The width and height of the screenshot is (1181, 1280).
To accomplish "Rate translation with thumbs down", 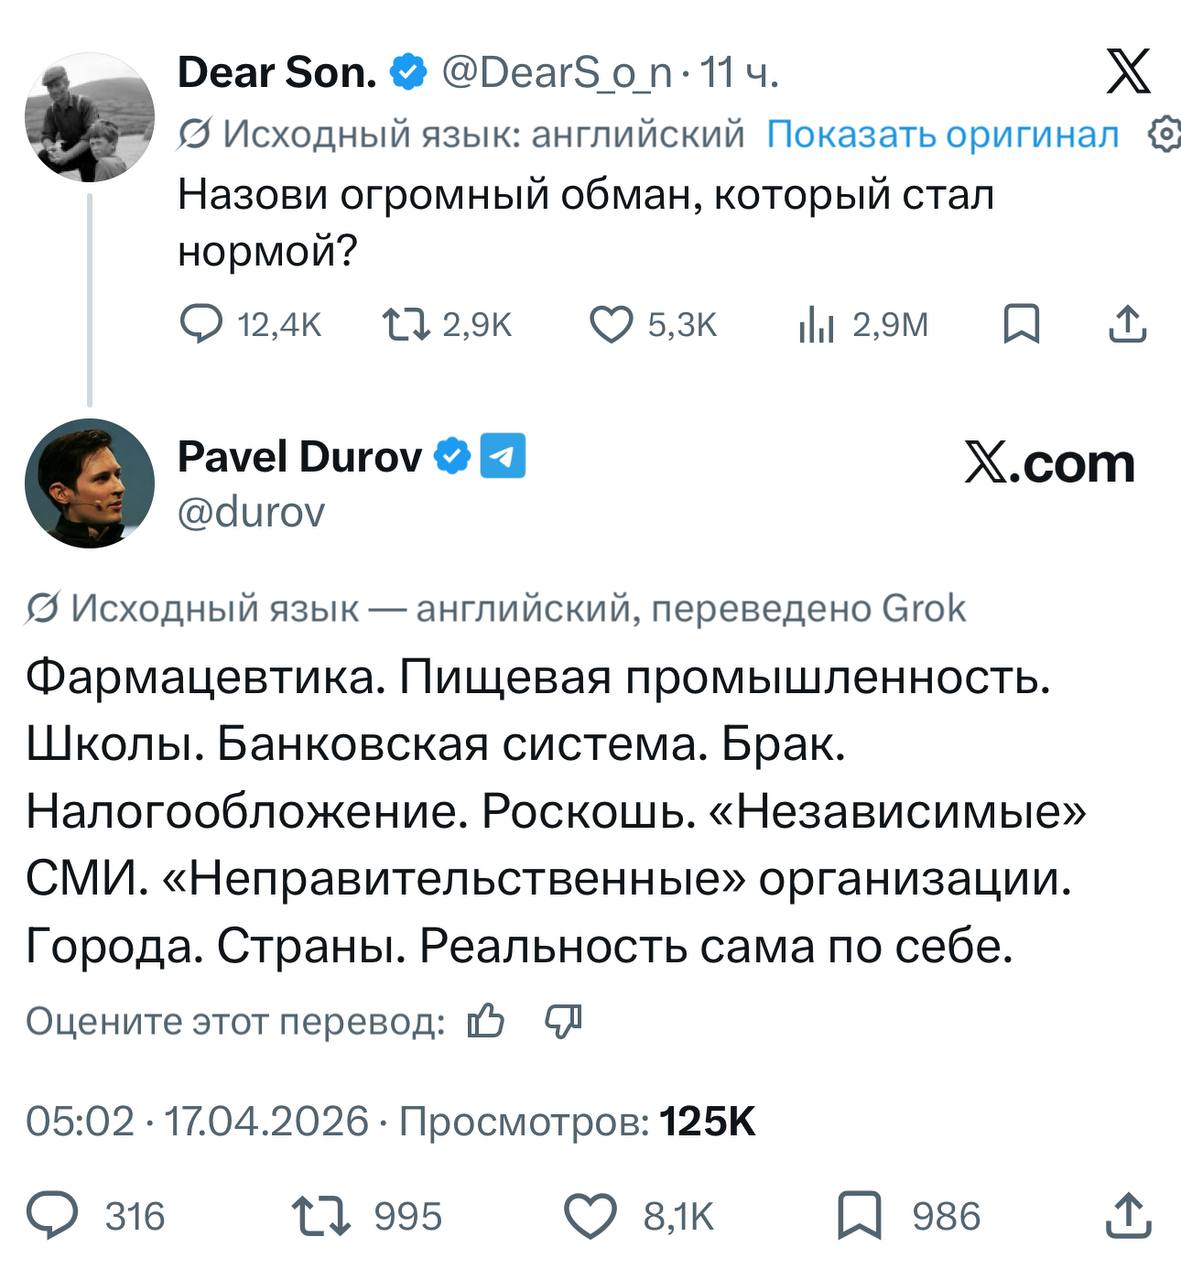I will pyautogui.click(x=563, y=1021).
